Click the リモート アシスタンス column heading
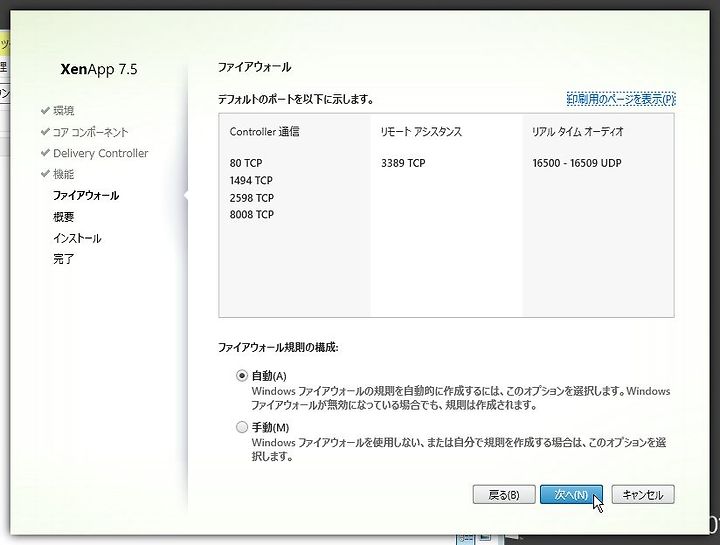Screen dimensions: 720x545 tap(421, 132)
